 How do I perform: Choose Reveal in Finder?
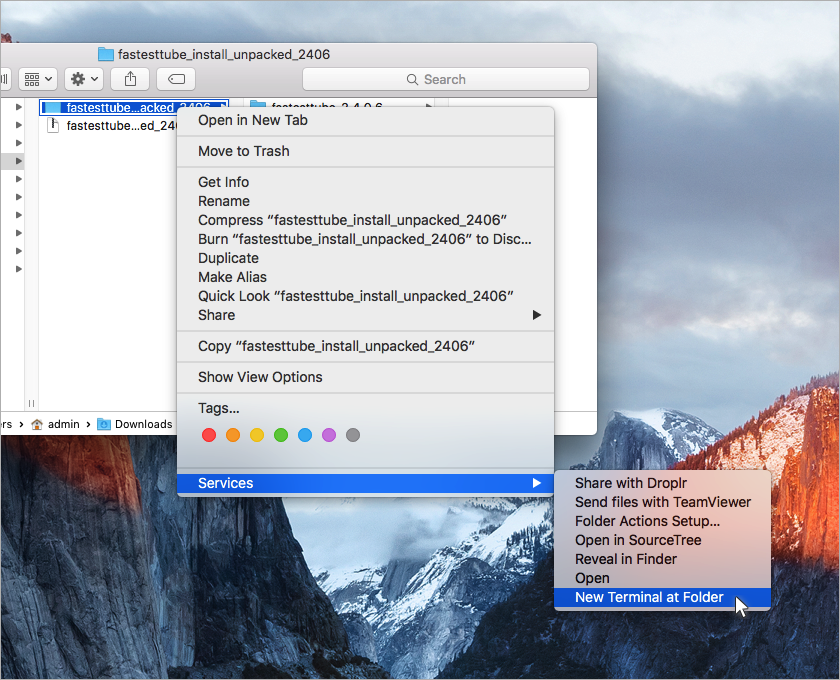pos(663,559)
